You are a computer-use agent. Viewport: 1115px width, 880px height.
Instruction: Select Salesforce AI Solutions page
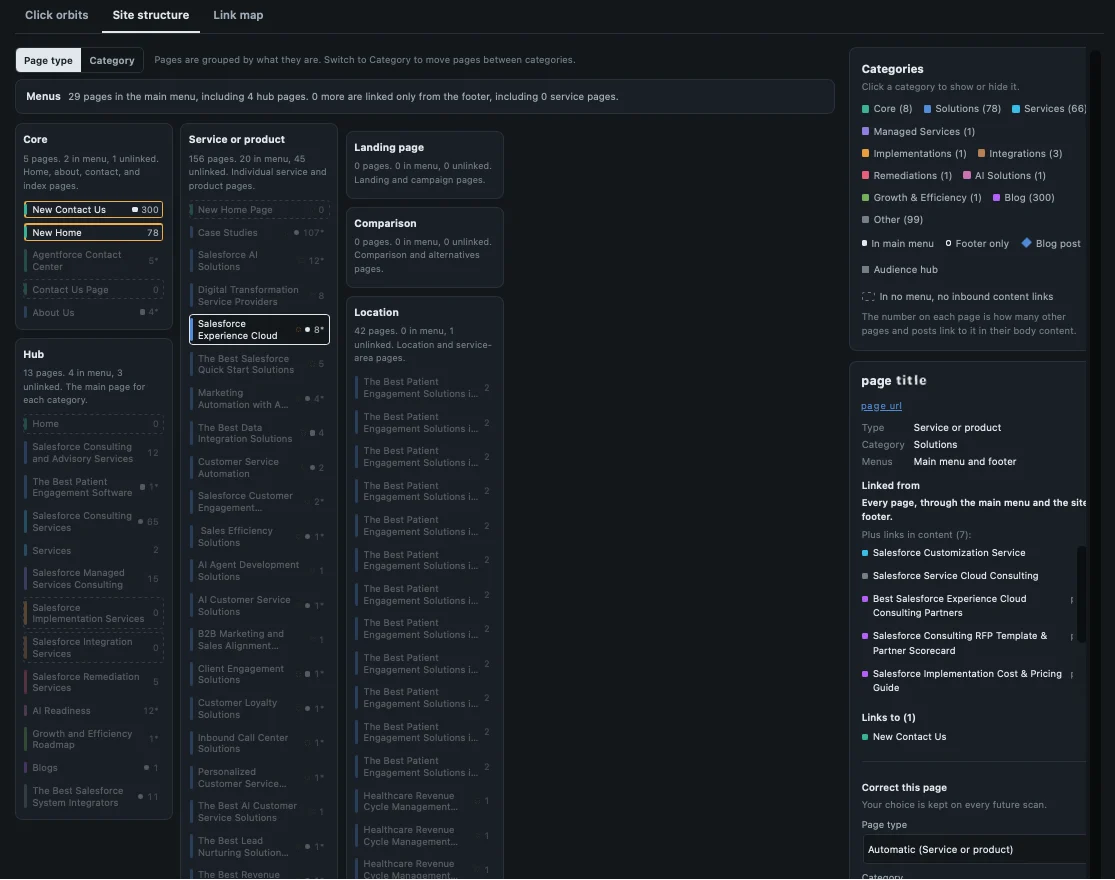coord(259,261)
